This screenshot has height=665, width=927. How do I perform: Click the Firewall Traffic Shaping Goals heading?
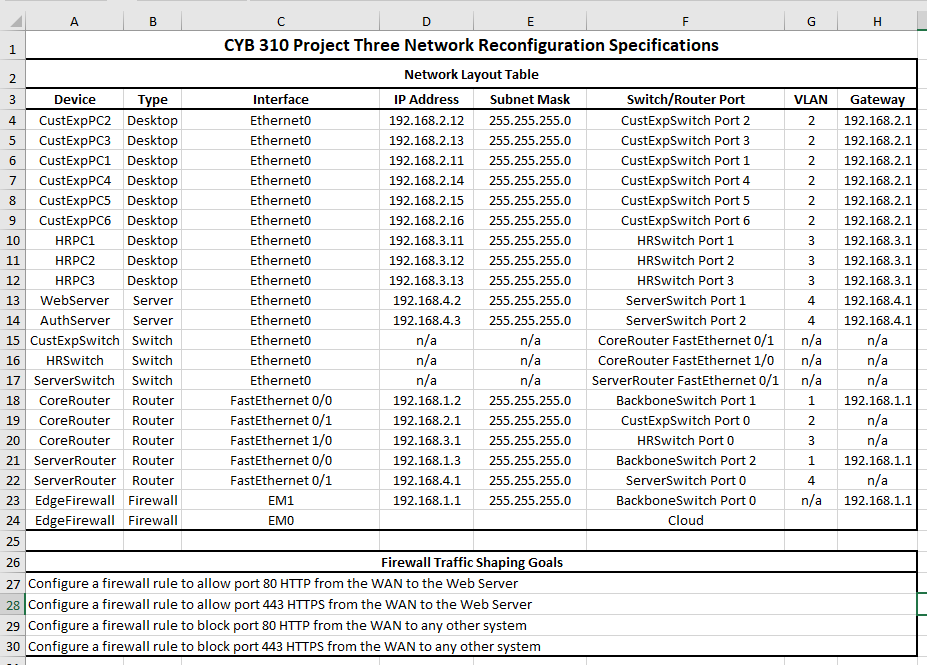point(471,562)
